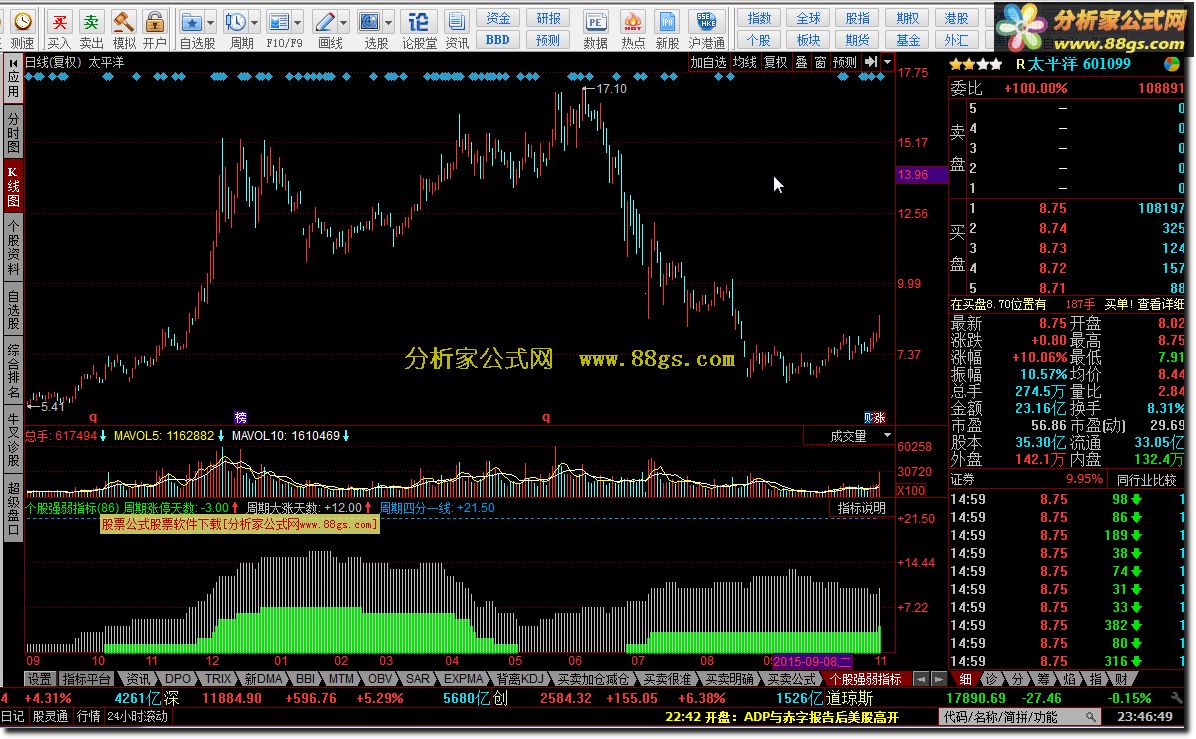Click the 板块 sector button
The width and height of the screenshot is (1196, 739).
[809, 40]
